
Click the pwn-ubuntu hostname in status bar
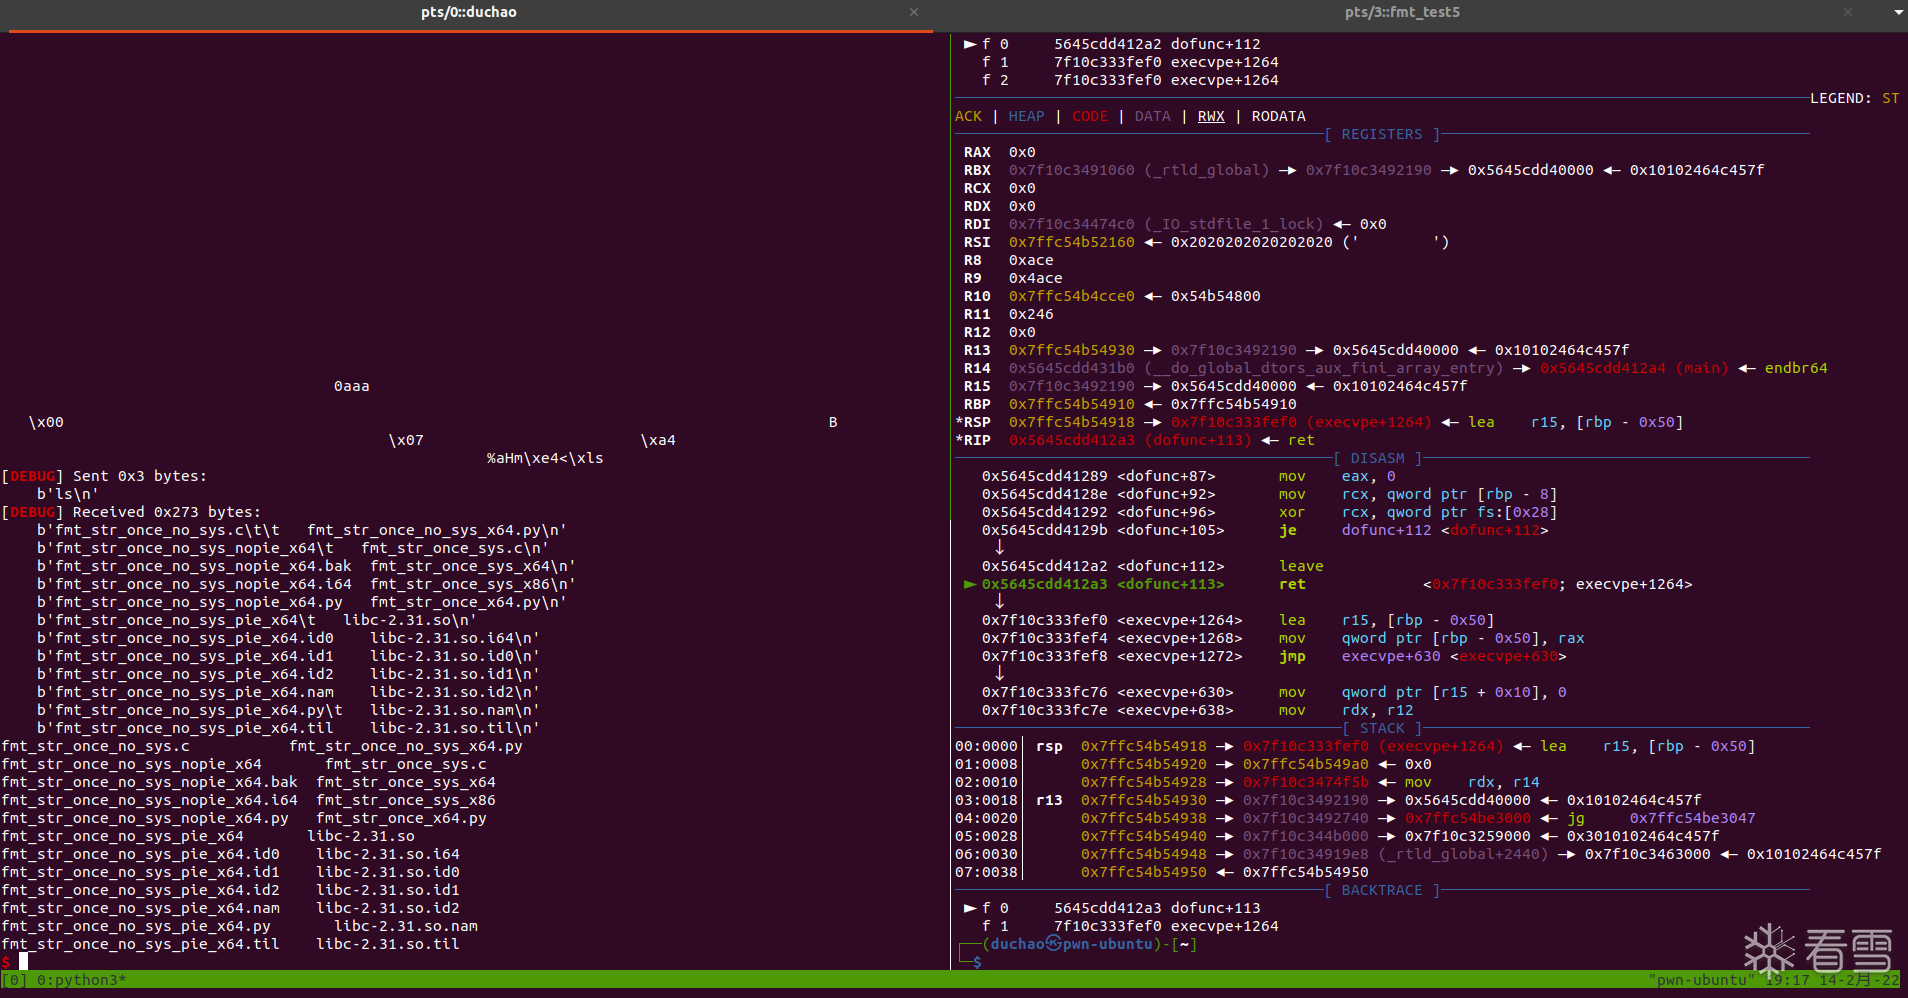[x=1701, y=980]
